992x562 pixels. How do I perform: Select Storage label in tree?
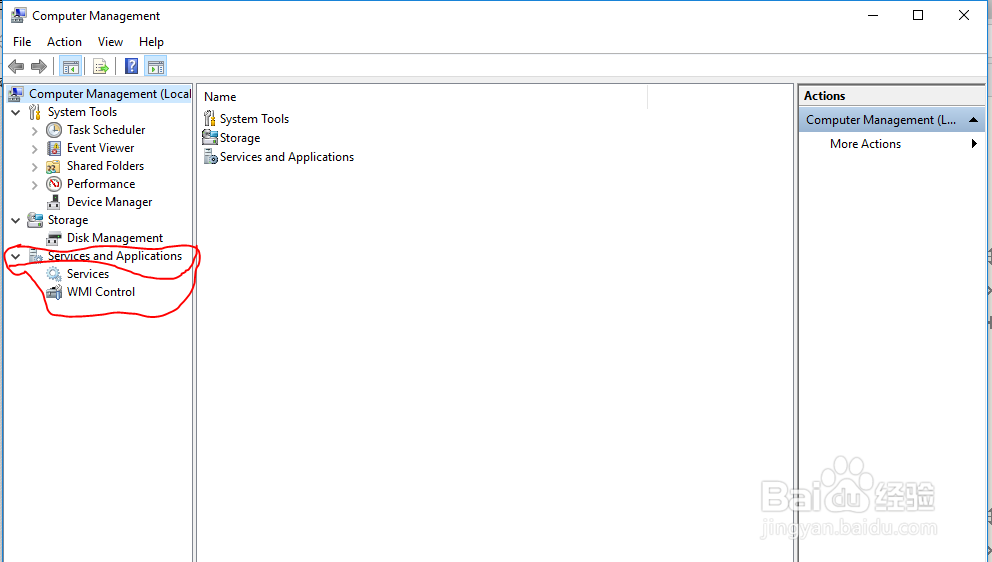[68, 220]
